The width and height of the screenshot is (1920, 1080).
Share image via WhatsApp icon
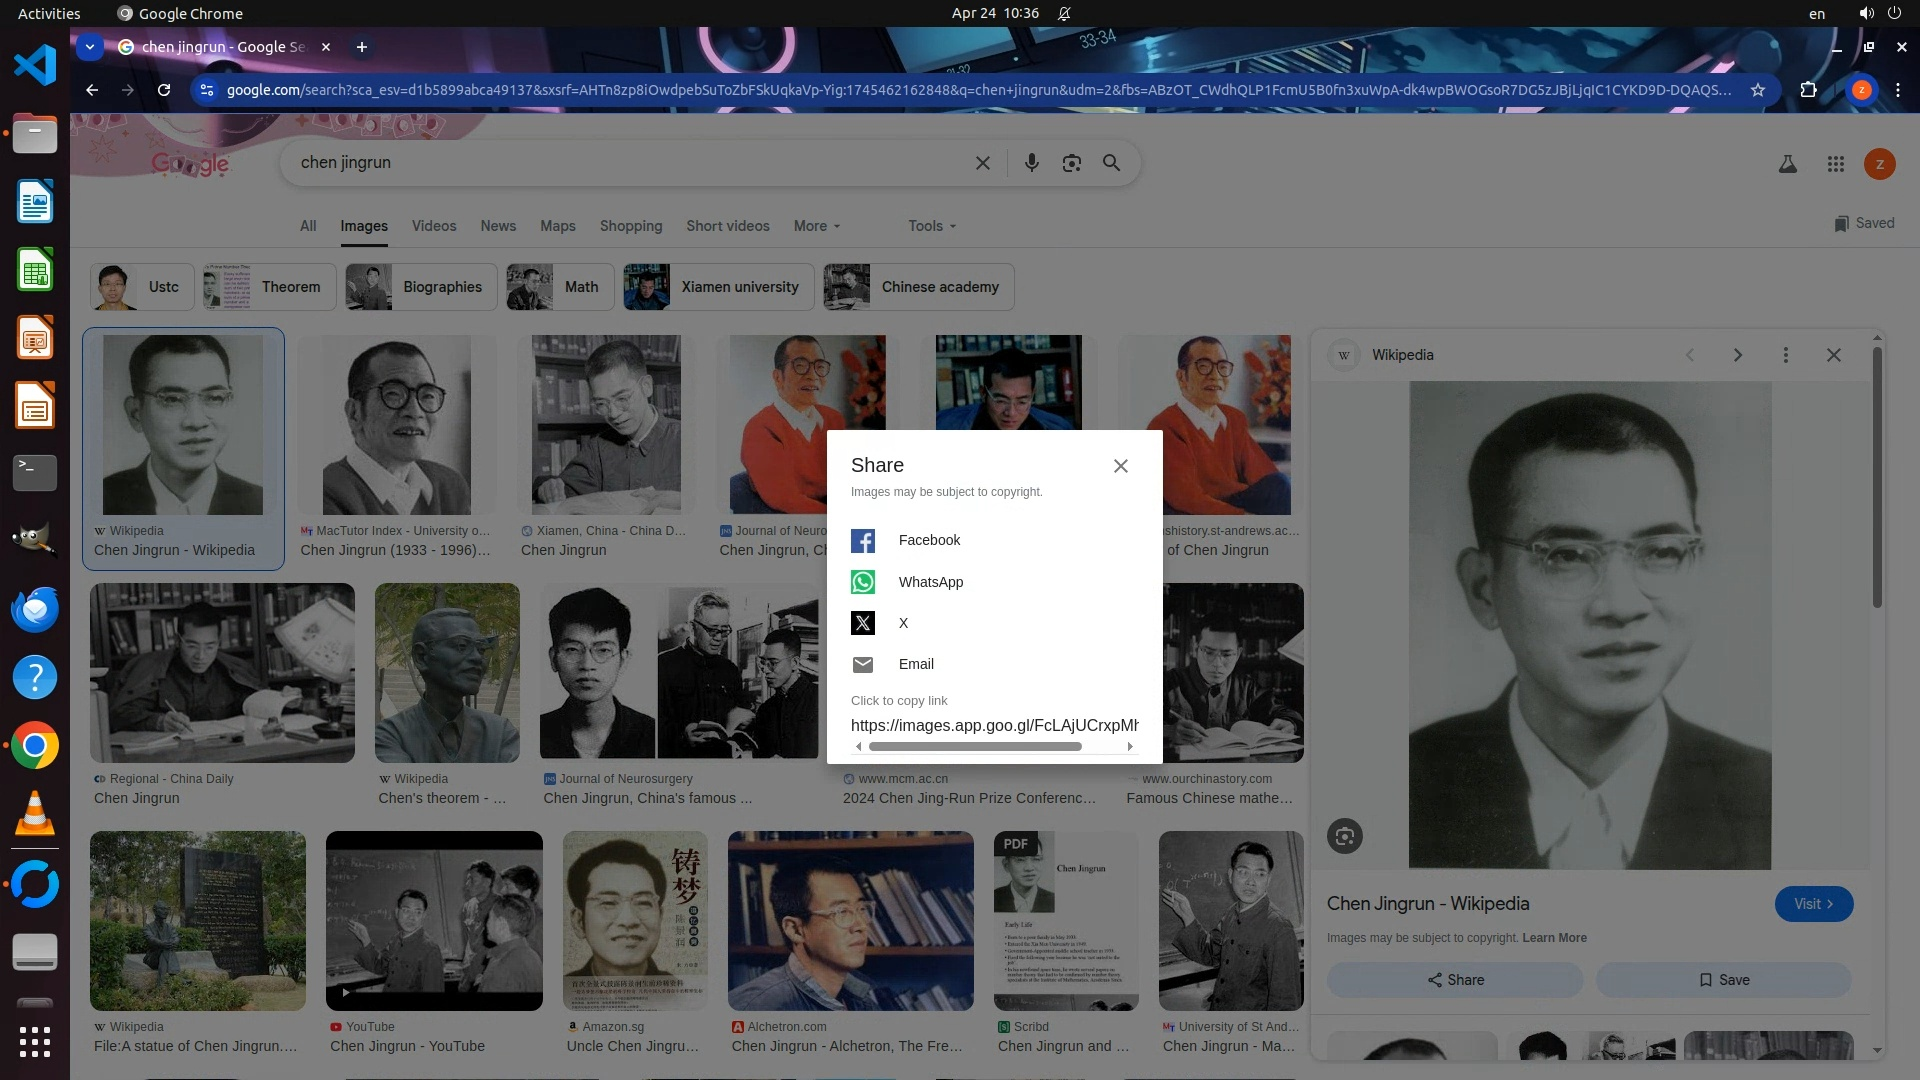pos(862,582)
